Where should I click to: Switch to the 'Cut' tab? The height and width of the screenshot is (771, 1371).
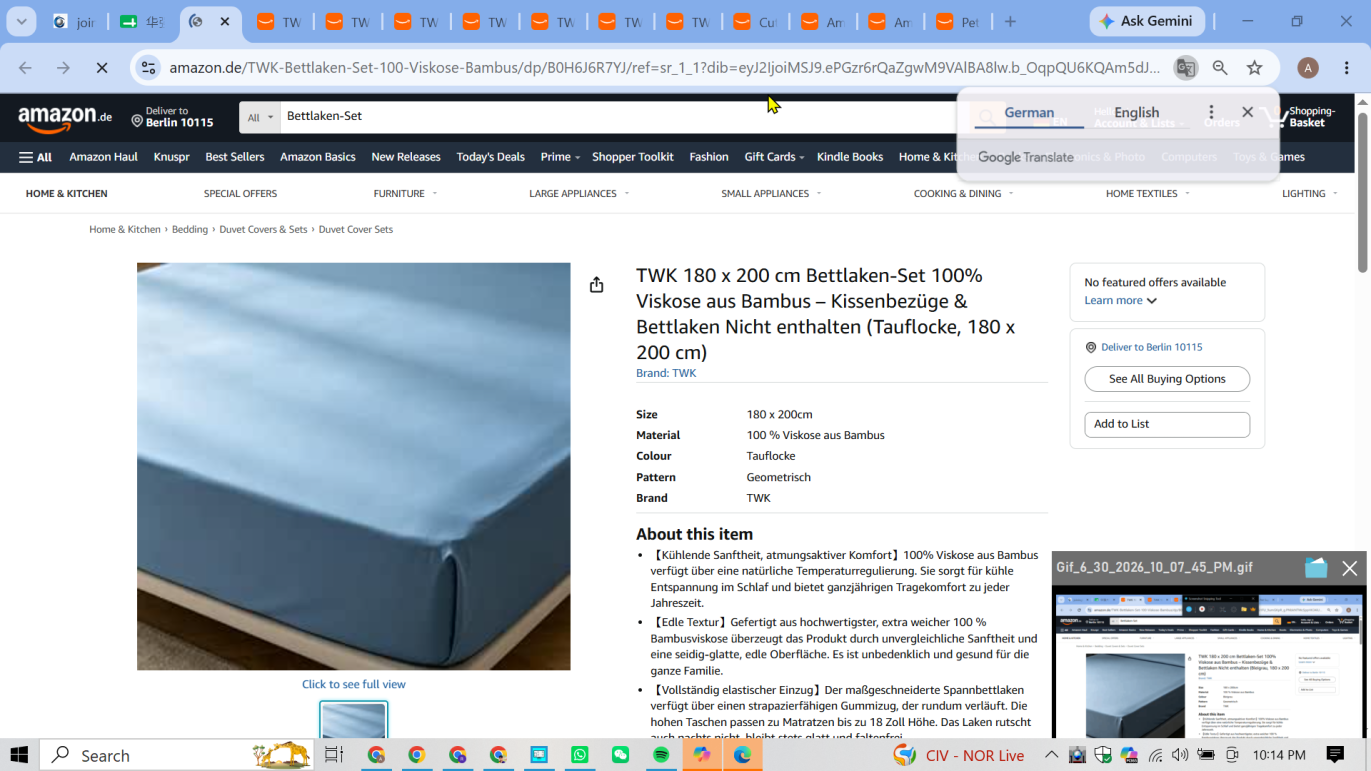(x=756, y=22)
